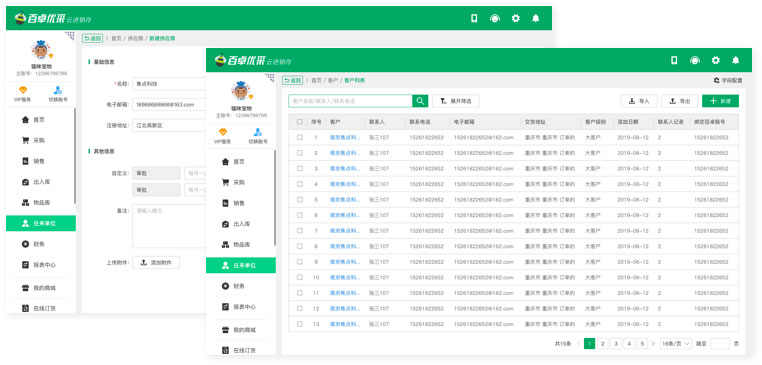This screenshot has width=762, height=365.
Task: Click 供应商 breadcrumb in back window
Action: click(x=135, y=38)
